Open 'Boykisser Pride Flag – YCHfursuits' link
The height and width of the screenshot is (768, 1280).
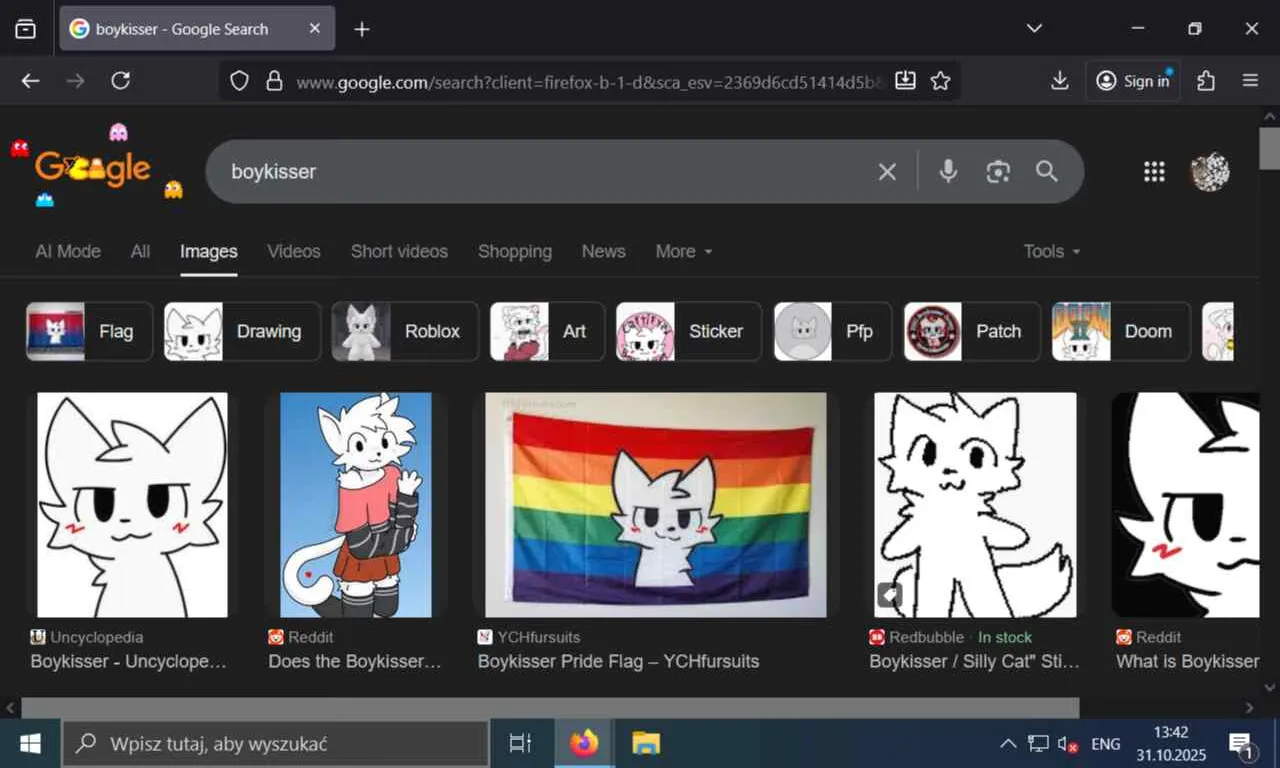618,662
